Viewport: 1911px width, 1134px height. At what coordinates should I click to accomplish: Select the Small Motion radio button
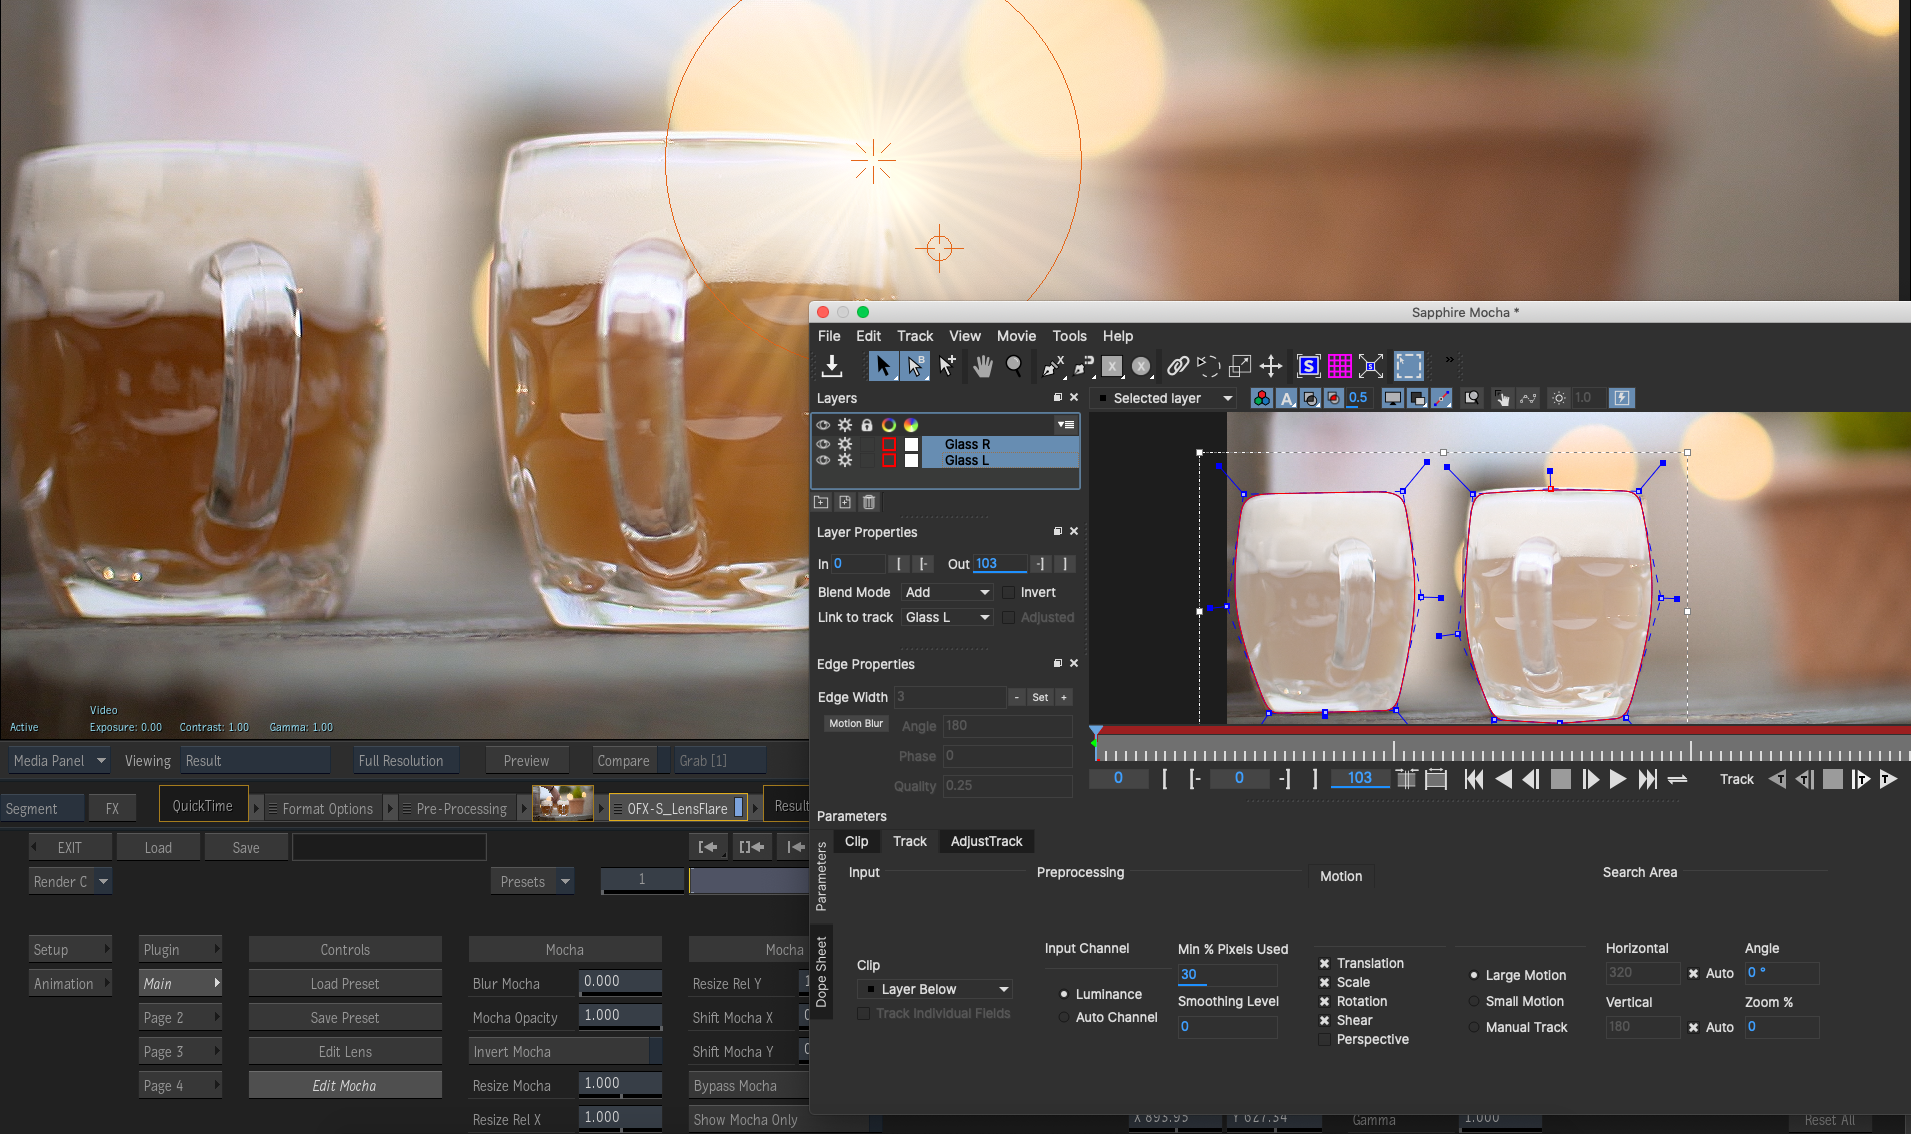click(1474, 1001)
